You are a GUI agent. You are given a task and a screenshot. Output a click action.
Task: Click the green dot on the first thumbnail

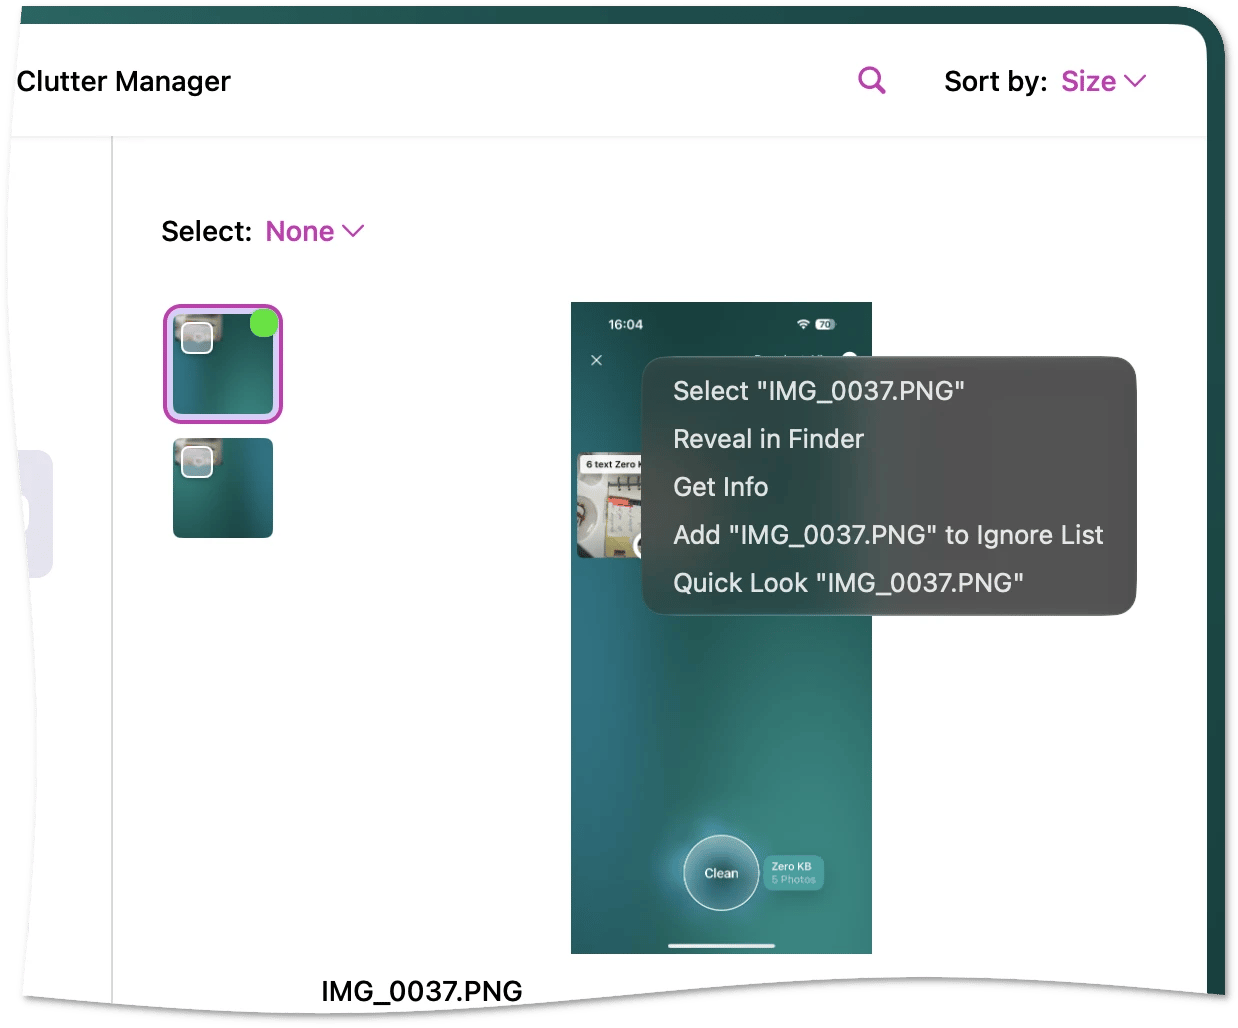(x=263, y=323)
